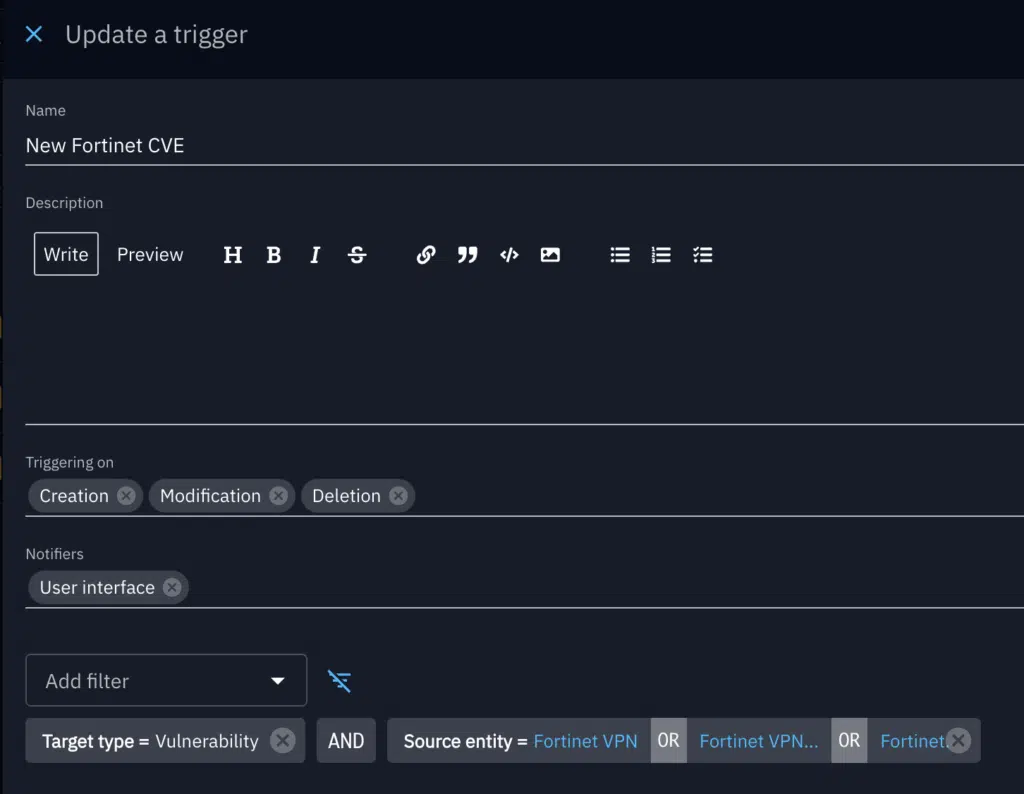The height and width of the screenshot is (794, 1024).
Task: Toggle bold text formatting
Action: 274,255
